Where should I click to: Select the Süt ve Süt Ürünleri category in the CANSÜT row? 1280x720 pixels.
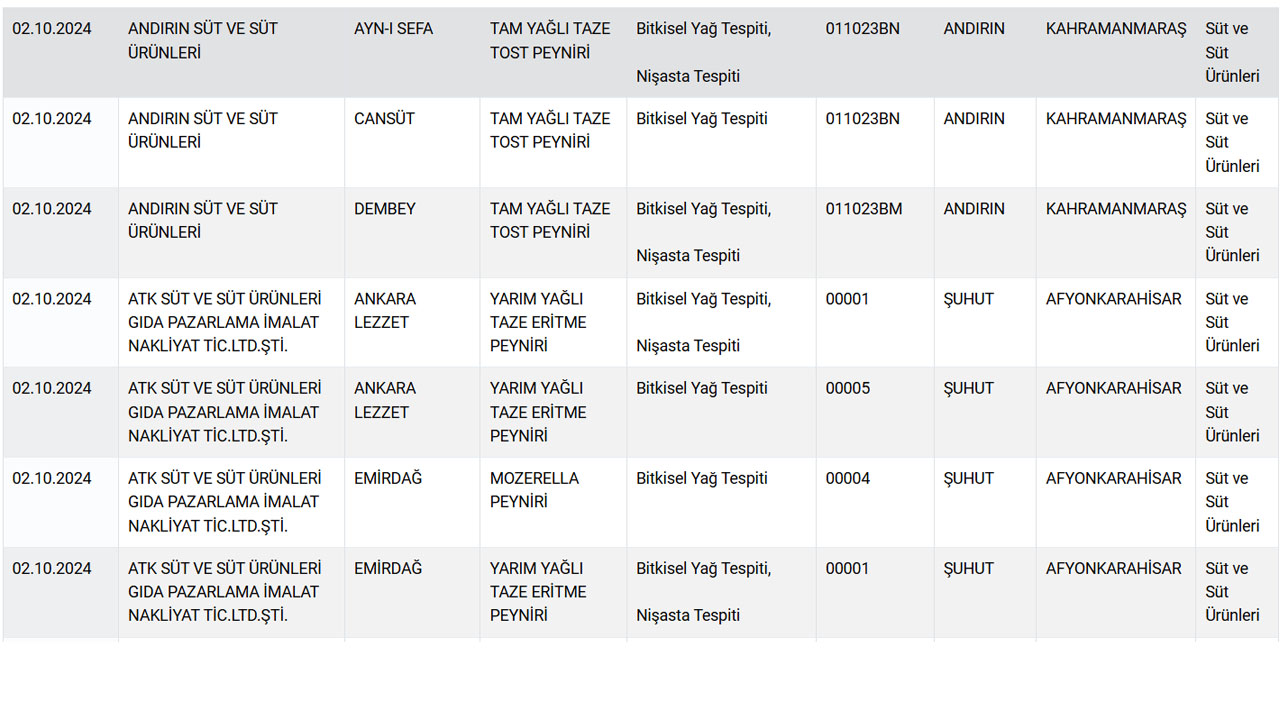point(1231,142)
